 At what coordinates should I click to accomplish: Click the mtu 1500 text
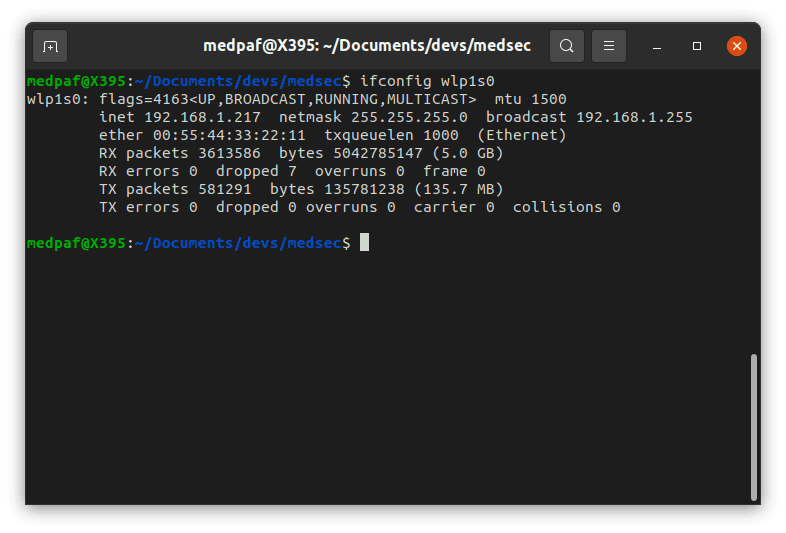point(530,99)
